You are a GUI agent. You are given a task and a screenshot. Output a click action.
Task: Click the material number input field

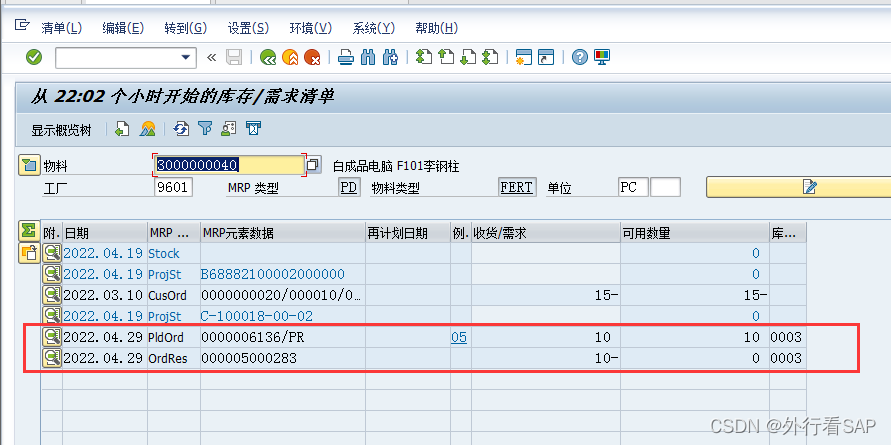point(228,165)
